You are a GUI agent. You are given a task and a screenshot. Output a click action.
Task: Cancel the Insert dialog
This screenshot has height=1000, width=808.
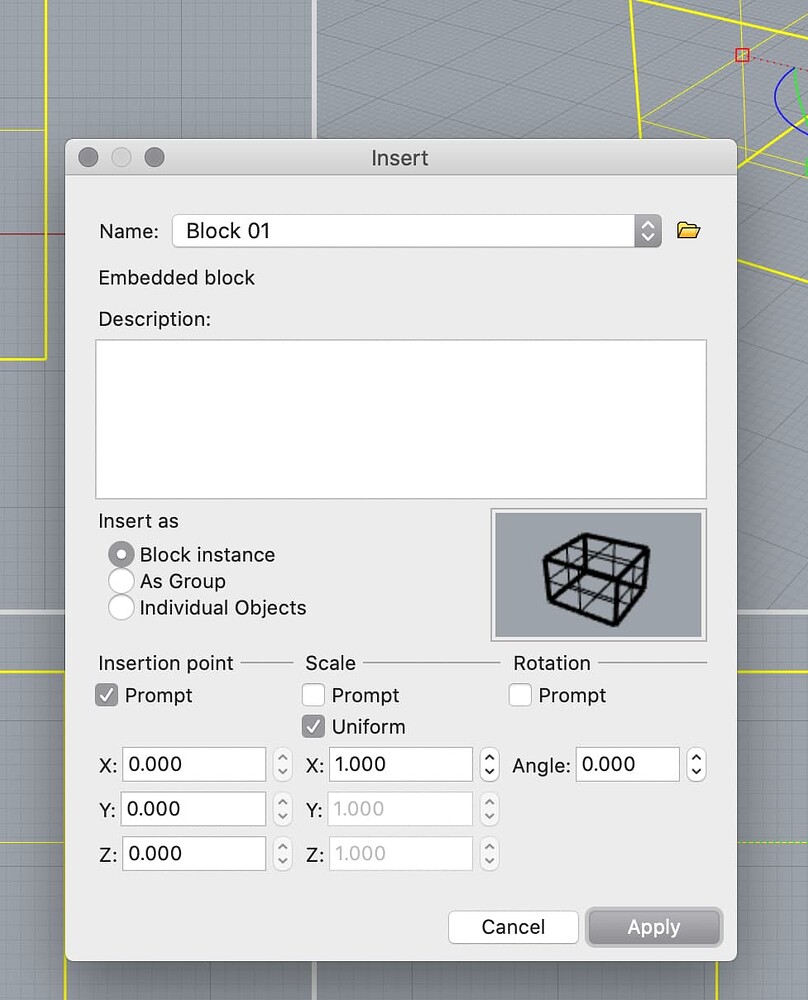(513, 927)
